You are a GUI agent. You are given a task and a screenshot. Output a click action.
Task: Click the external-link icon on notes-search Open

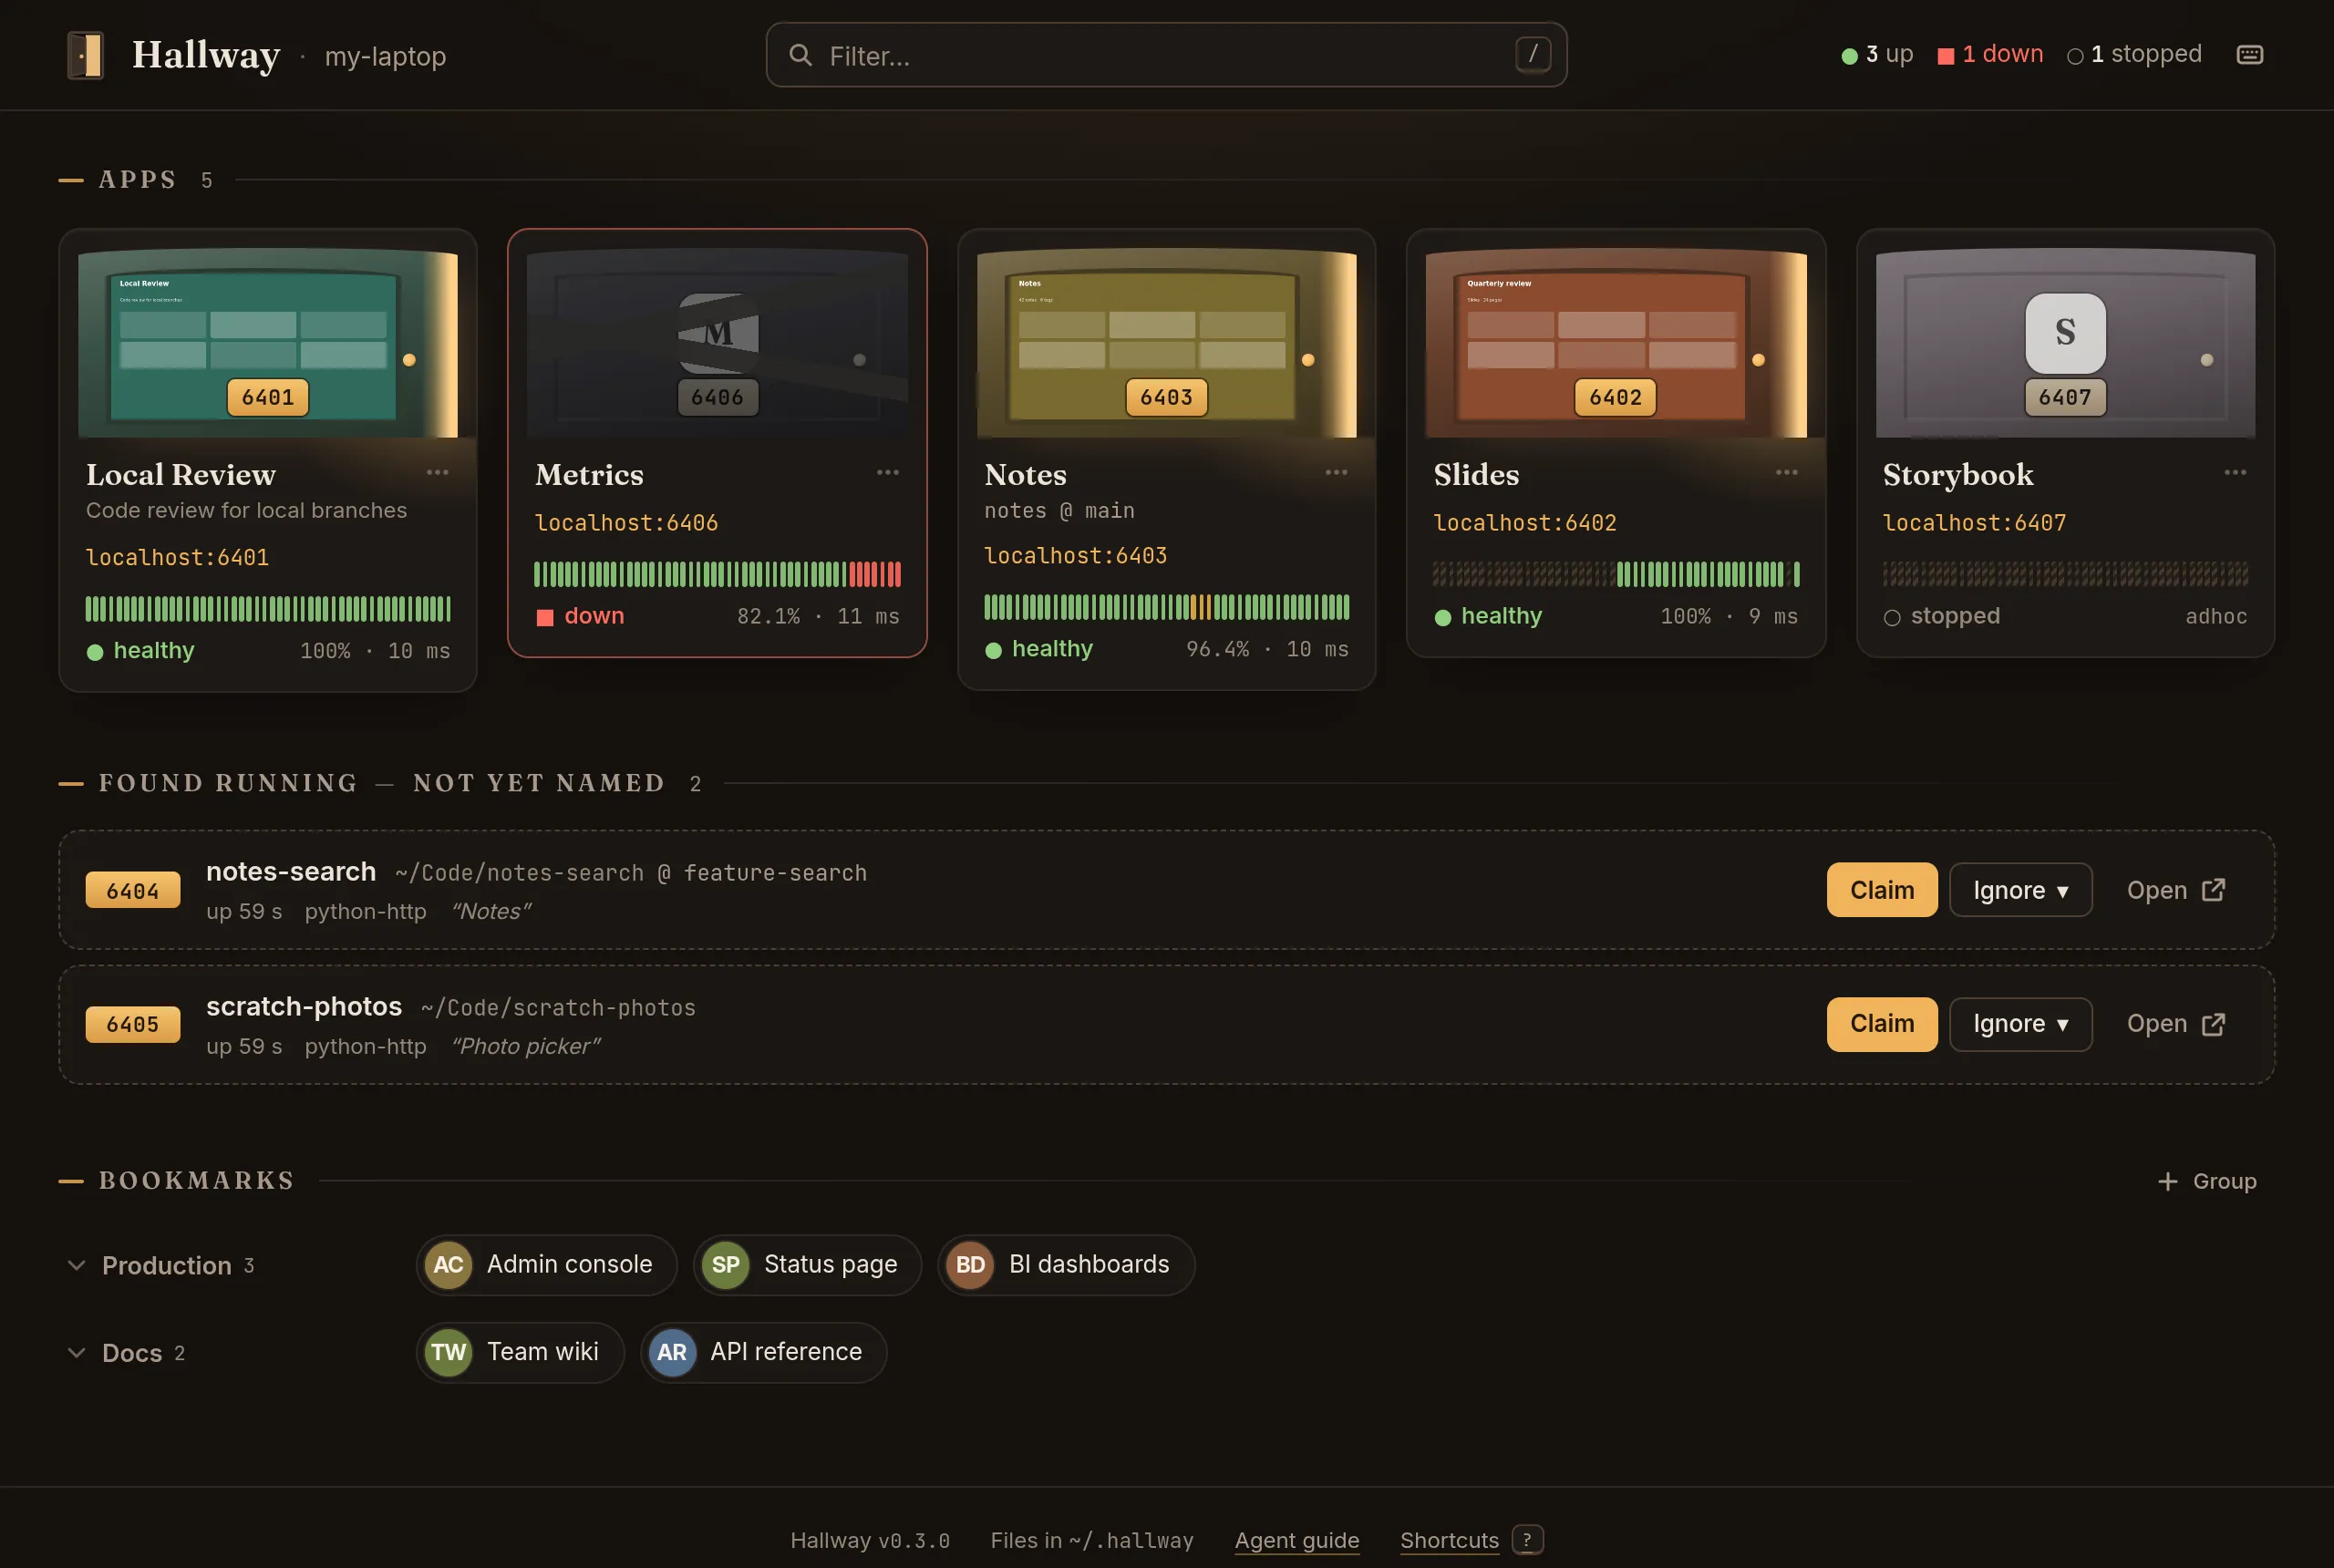(x=2213, y=890)
